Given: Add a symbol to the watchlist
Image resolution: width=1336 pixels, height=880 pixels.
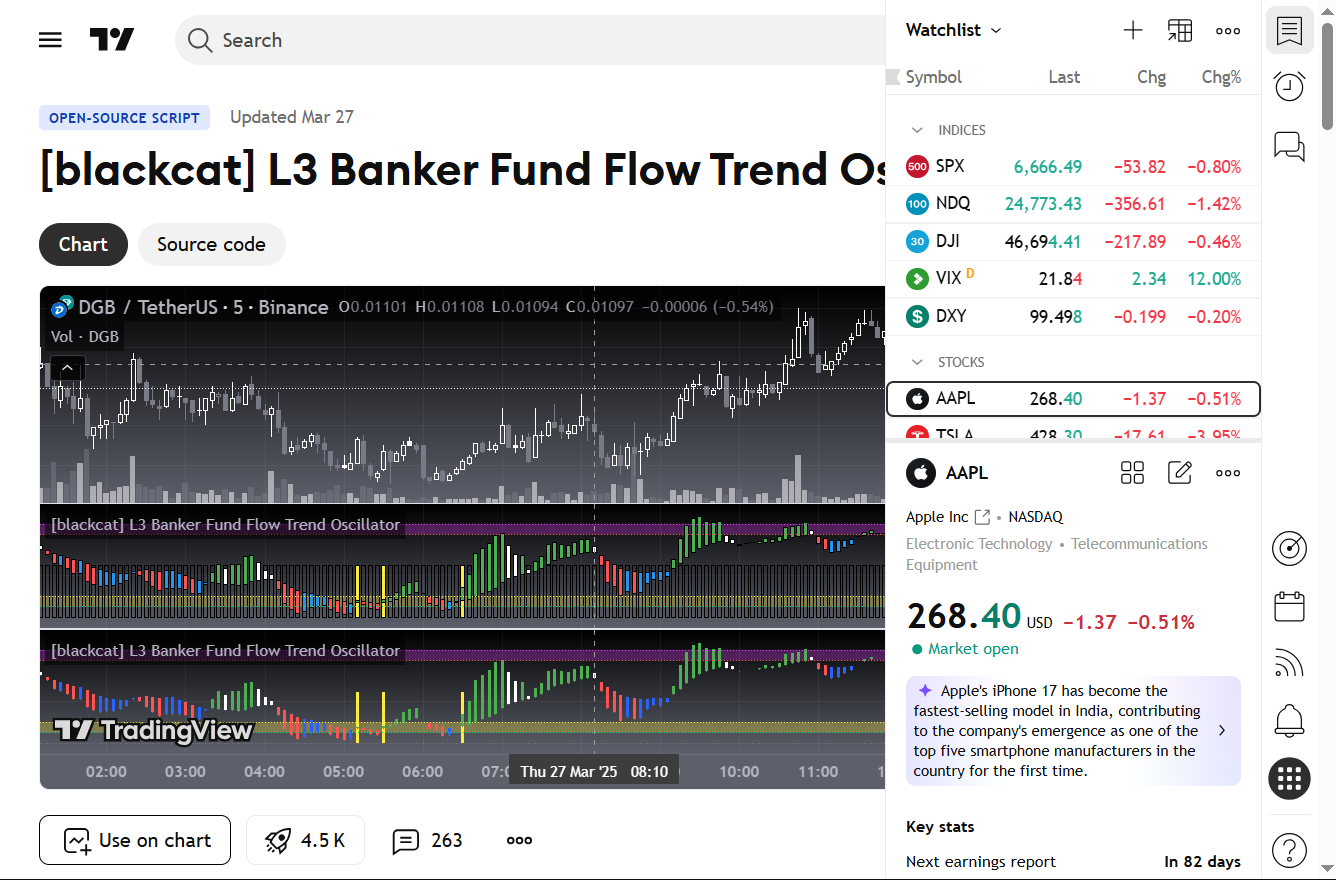Looking at the screenshot, I should tap(1132, 30).
